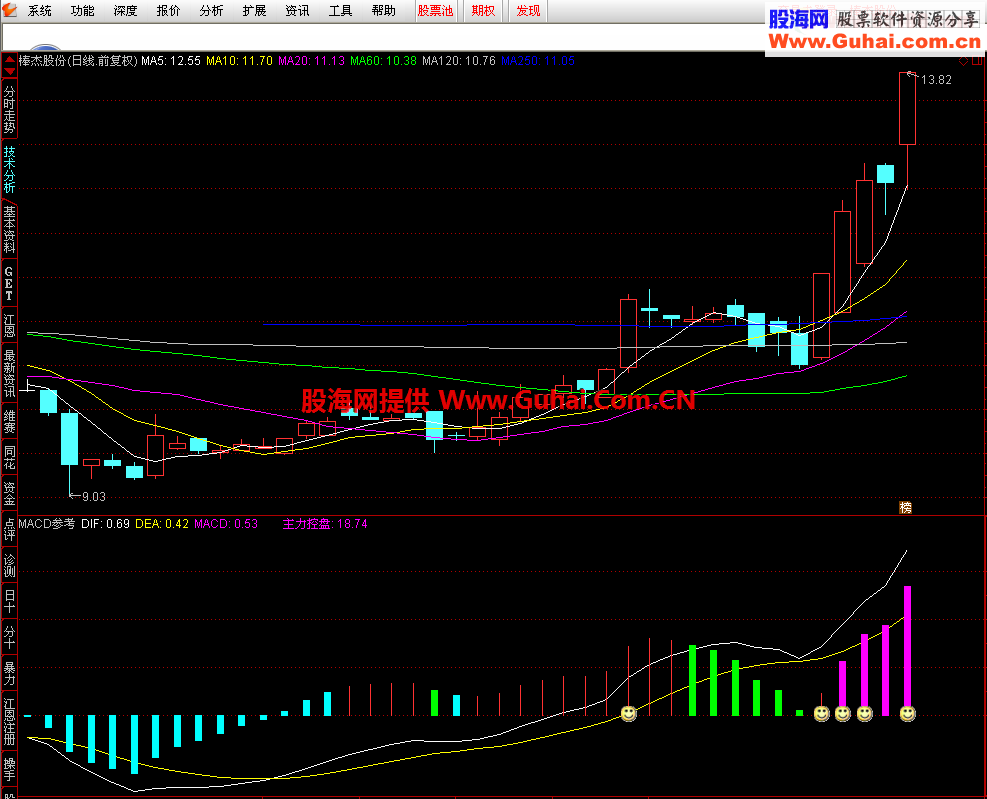Open the 功能 menu
The width and height of the screenshot is (987, 799).
(x=82, y=11)
